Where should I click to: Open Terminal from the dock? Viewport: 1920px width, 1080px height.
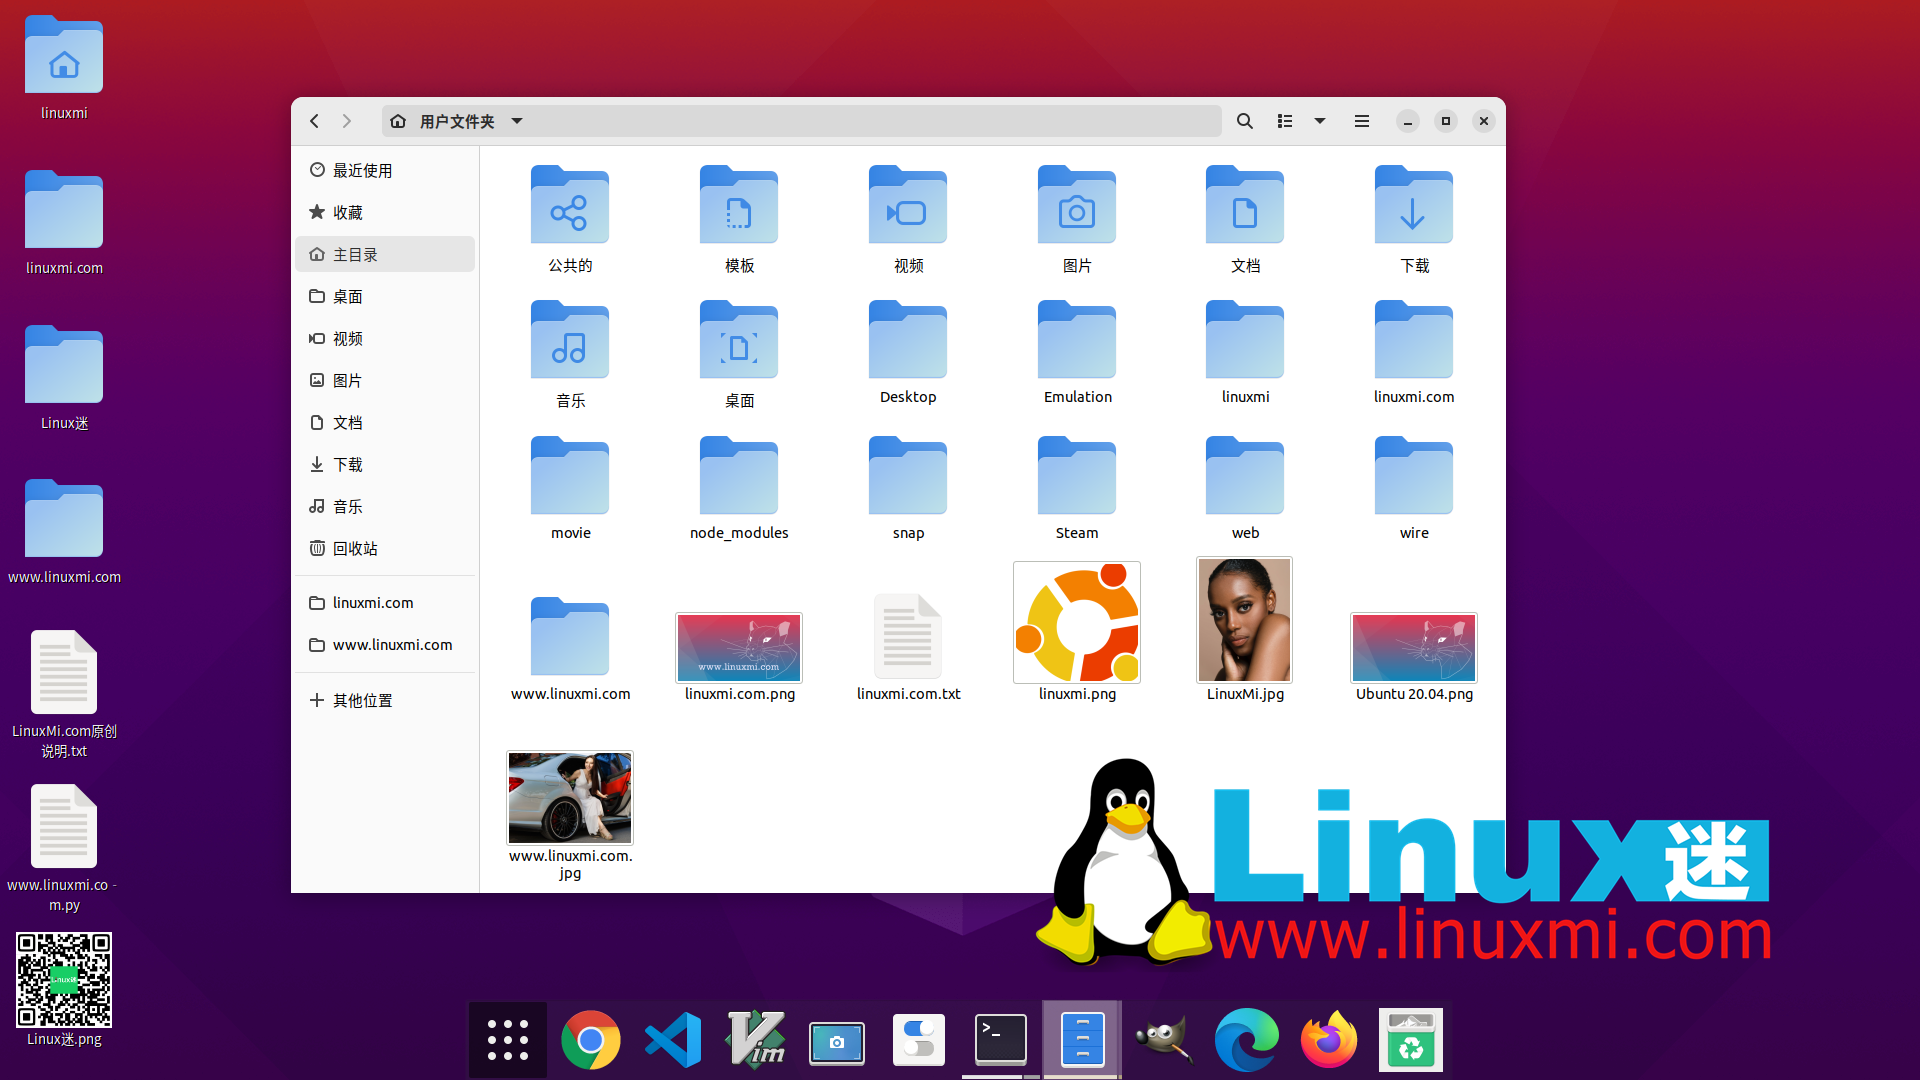click(x=1001, y=1040)
